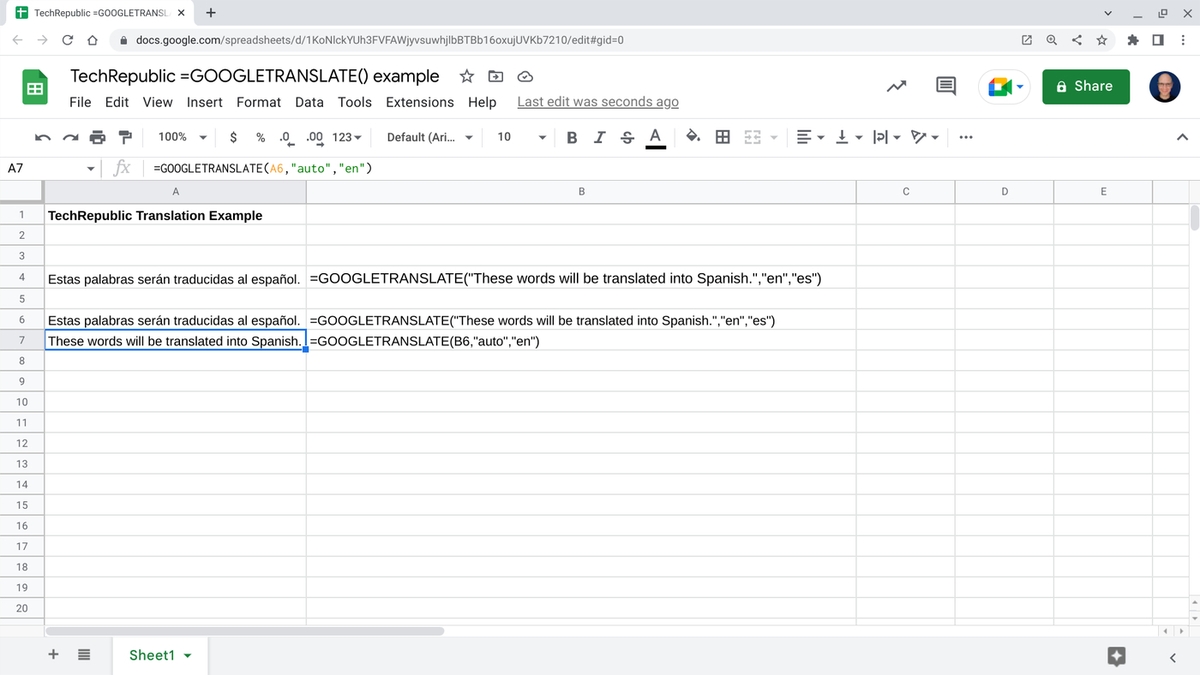Viewport: 1200px width, 675px height.
Task: Toggle bold formatting
Action: 572,136
